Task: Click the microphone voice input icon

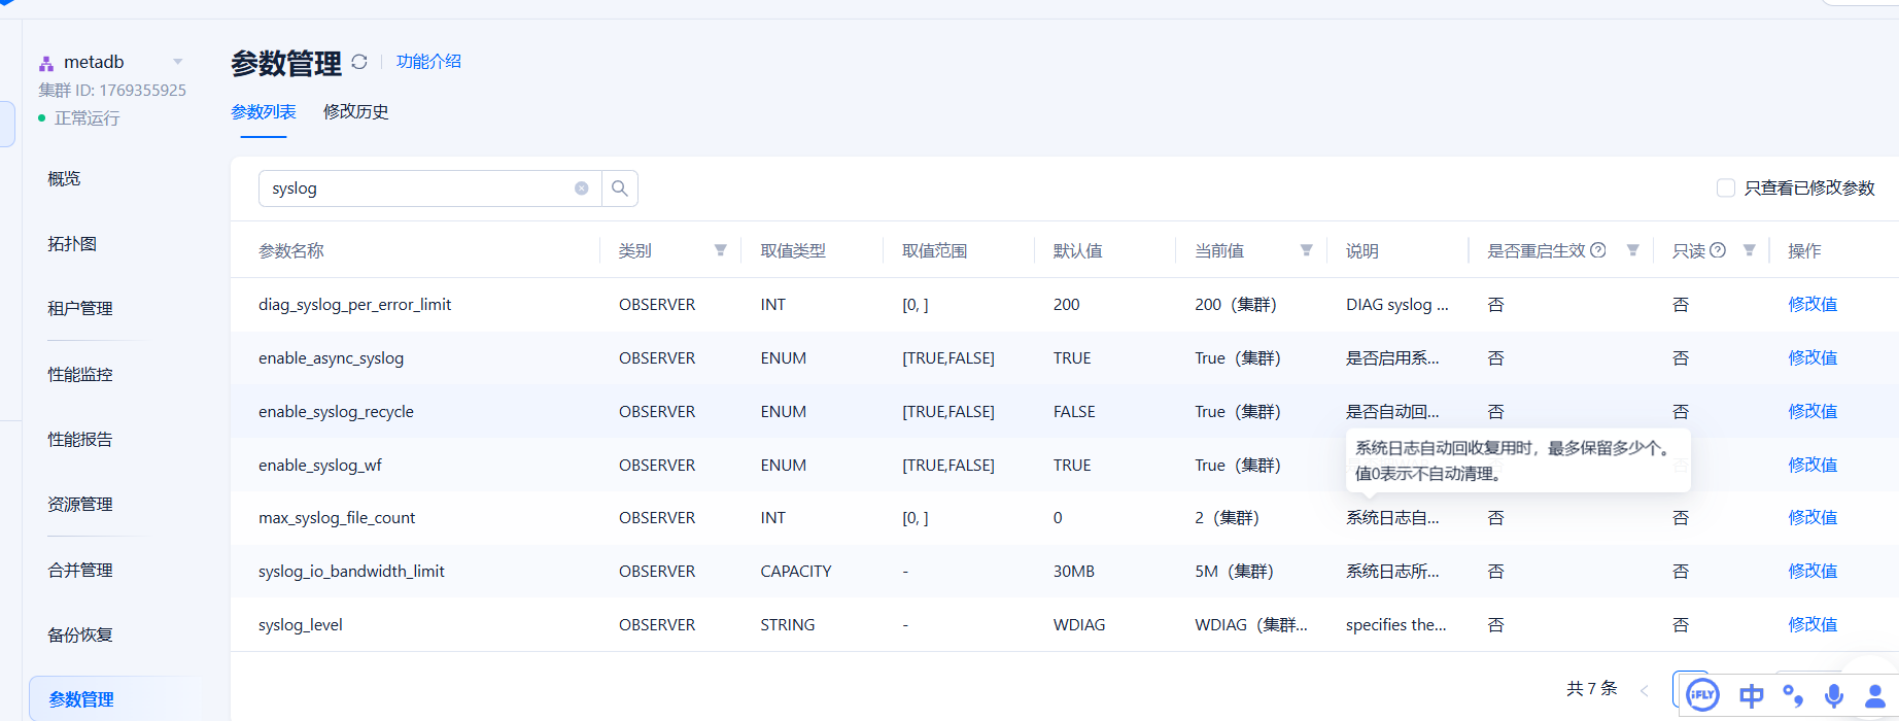Action: [x=1834, y=696]
